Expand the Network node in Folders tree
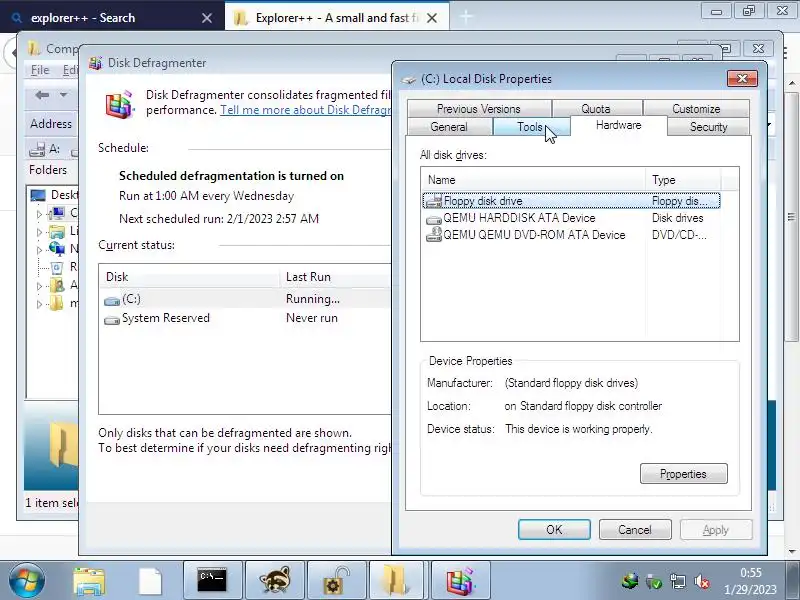Viewport: 800px width, 600px height. (x=39, y=250)
